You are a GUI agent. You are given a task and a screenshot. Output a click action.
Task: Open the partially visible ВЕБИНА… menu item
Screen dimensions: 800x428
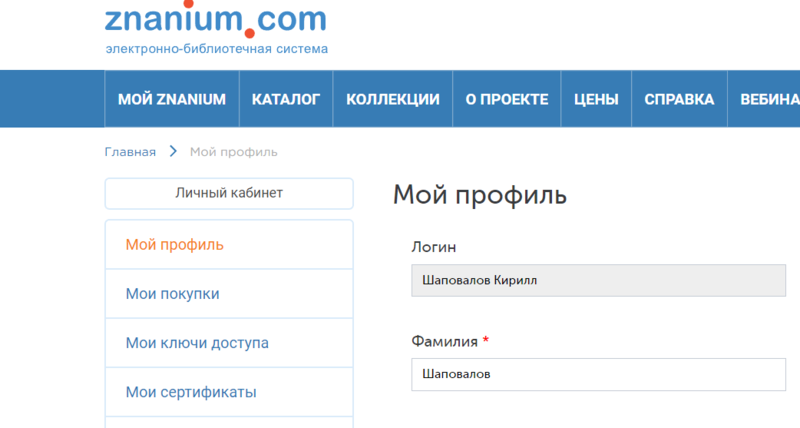click(764, 99)
